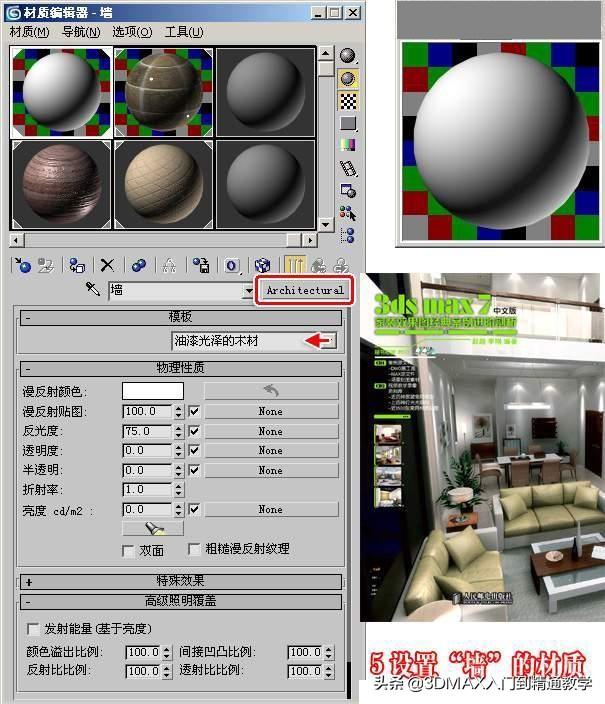Image resolution: width=605 pixels, height=704 pixels.
Task: Pick material with the eyedropper icon
Action: pos(93,290)
